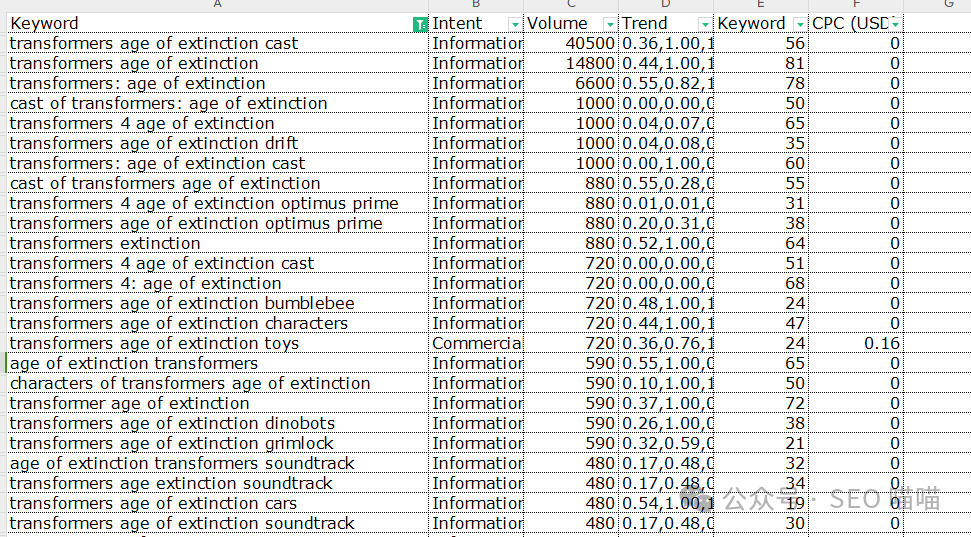Viewport: 971px width, 537px height.
Task: Select Informational intent cell in drift row
Action: [x=476, y=142]
